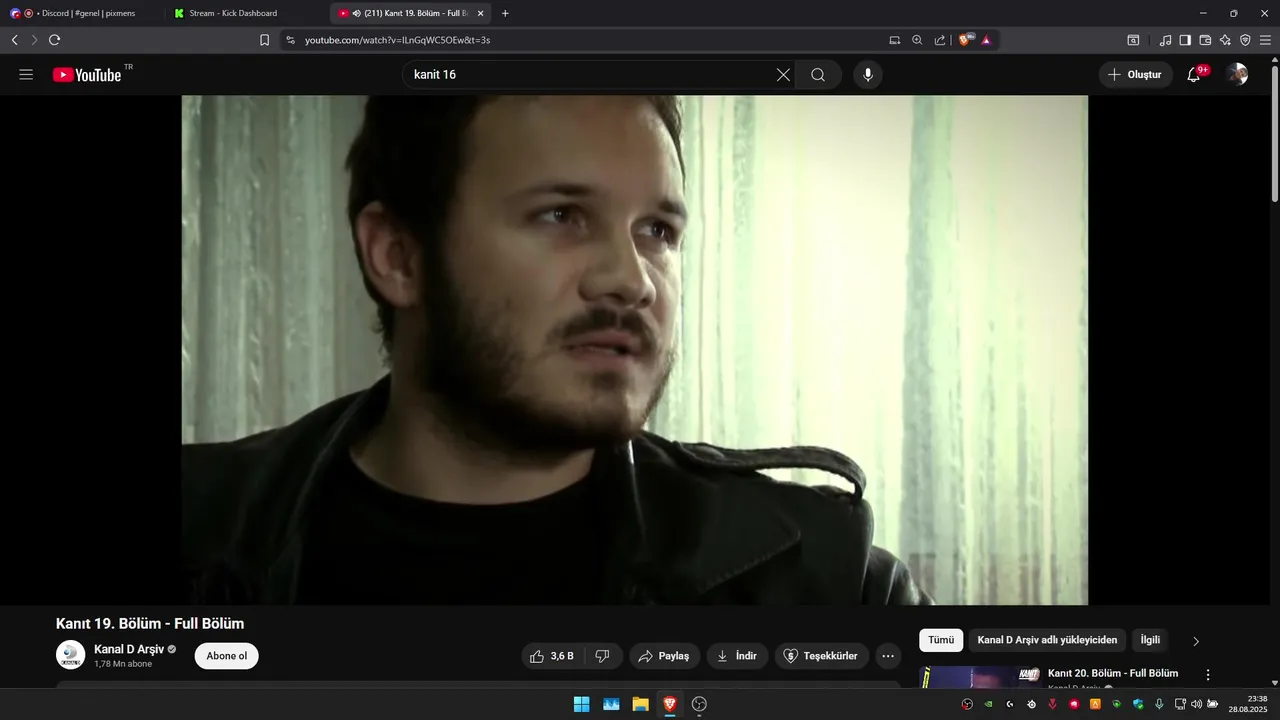Open Brave VPN shield icon
This screenshot has width=1280, height=720.
[1245, 40]
